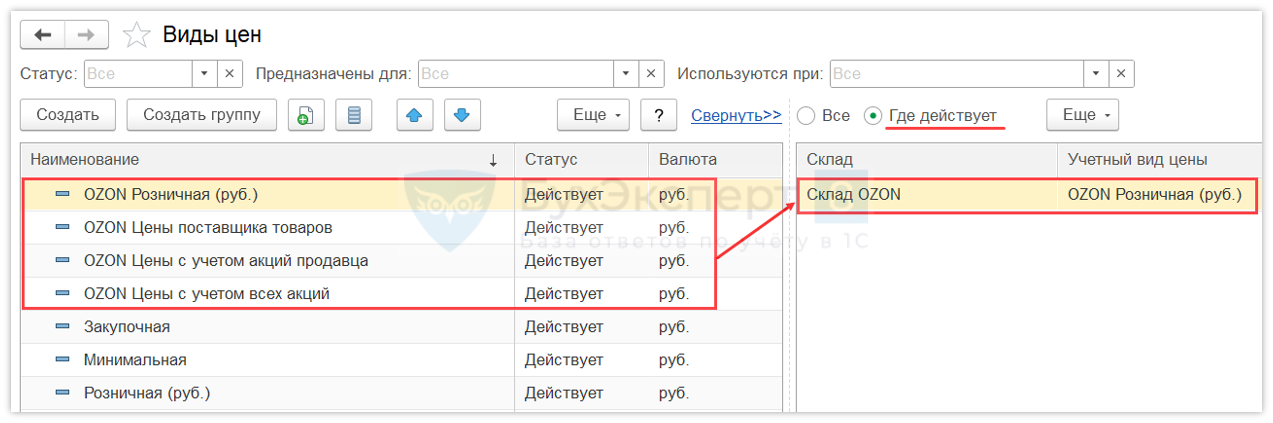Clear the Статус filter field
Image resolution: width=1273 pixels, height=423 pixels.
(x=229, y=74)
